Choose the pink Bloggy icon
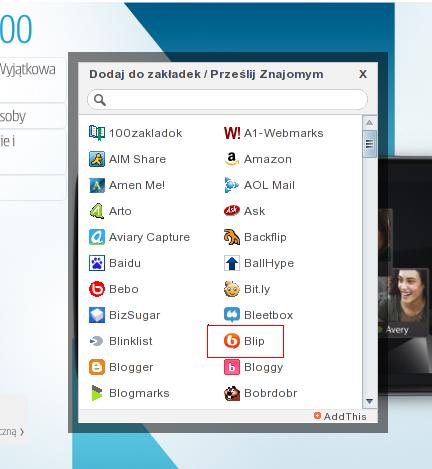Screen dimensions: 432x469 pyautogui.click(x=232, y=367)
